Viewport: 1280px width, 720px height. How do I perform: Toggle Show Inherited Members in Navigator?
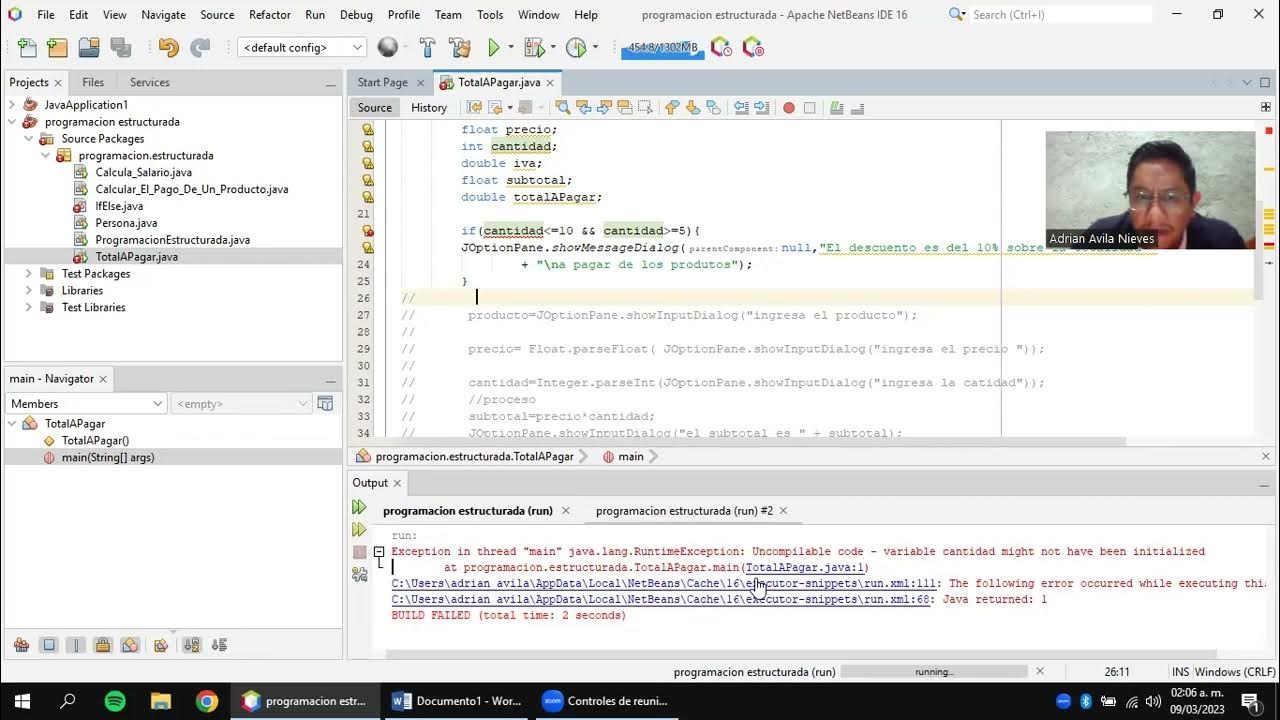click(21, 645)
